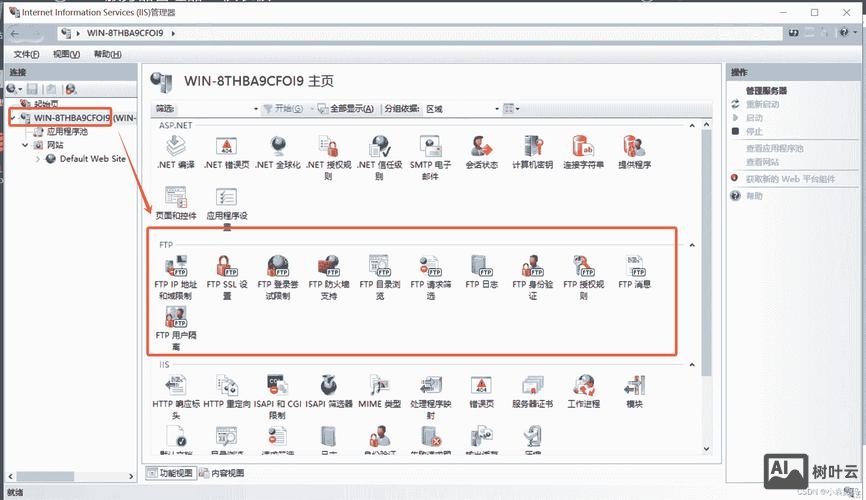Viewport: 866px width, 500px height.
Task: Open ISAPI 和 CGI 限制 feature
Action: click(278, 397)
